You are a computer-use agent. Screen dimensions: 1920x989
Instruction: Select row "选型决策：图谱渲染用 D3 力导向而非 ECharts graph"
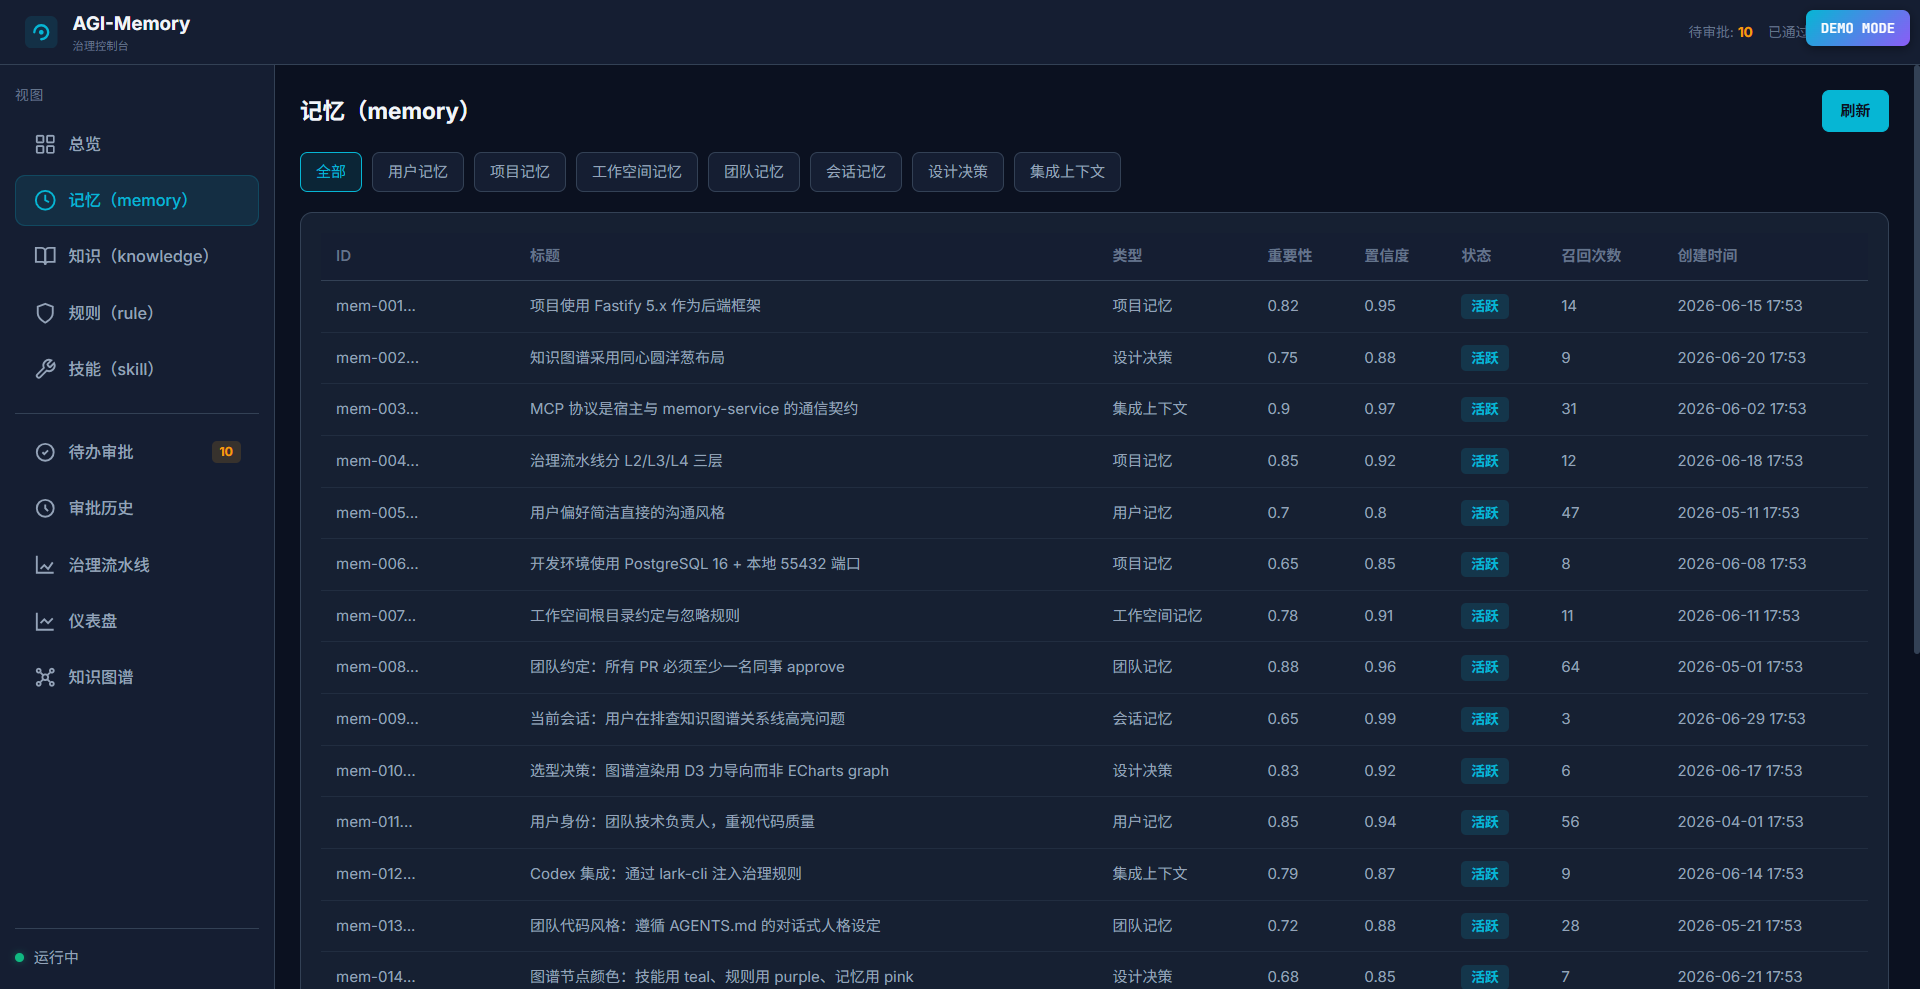coord(1094,771)
